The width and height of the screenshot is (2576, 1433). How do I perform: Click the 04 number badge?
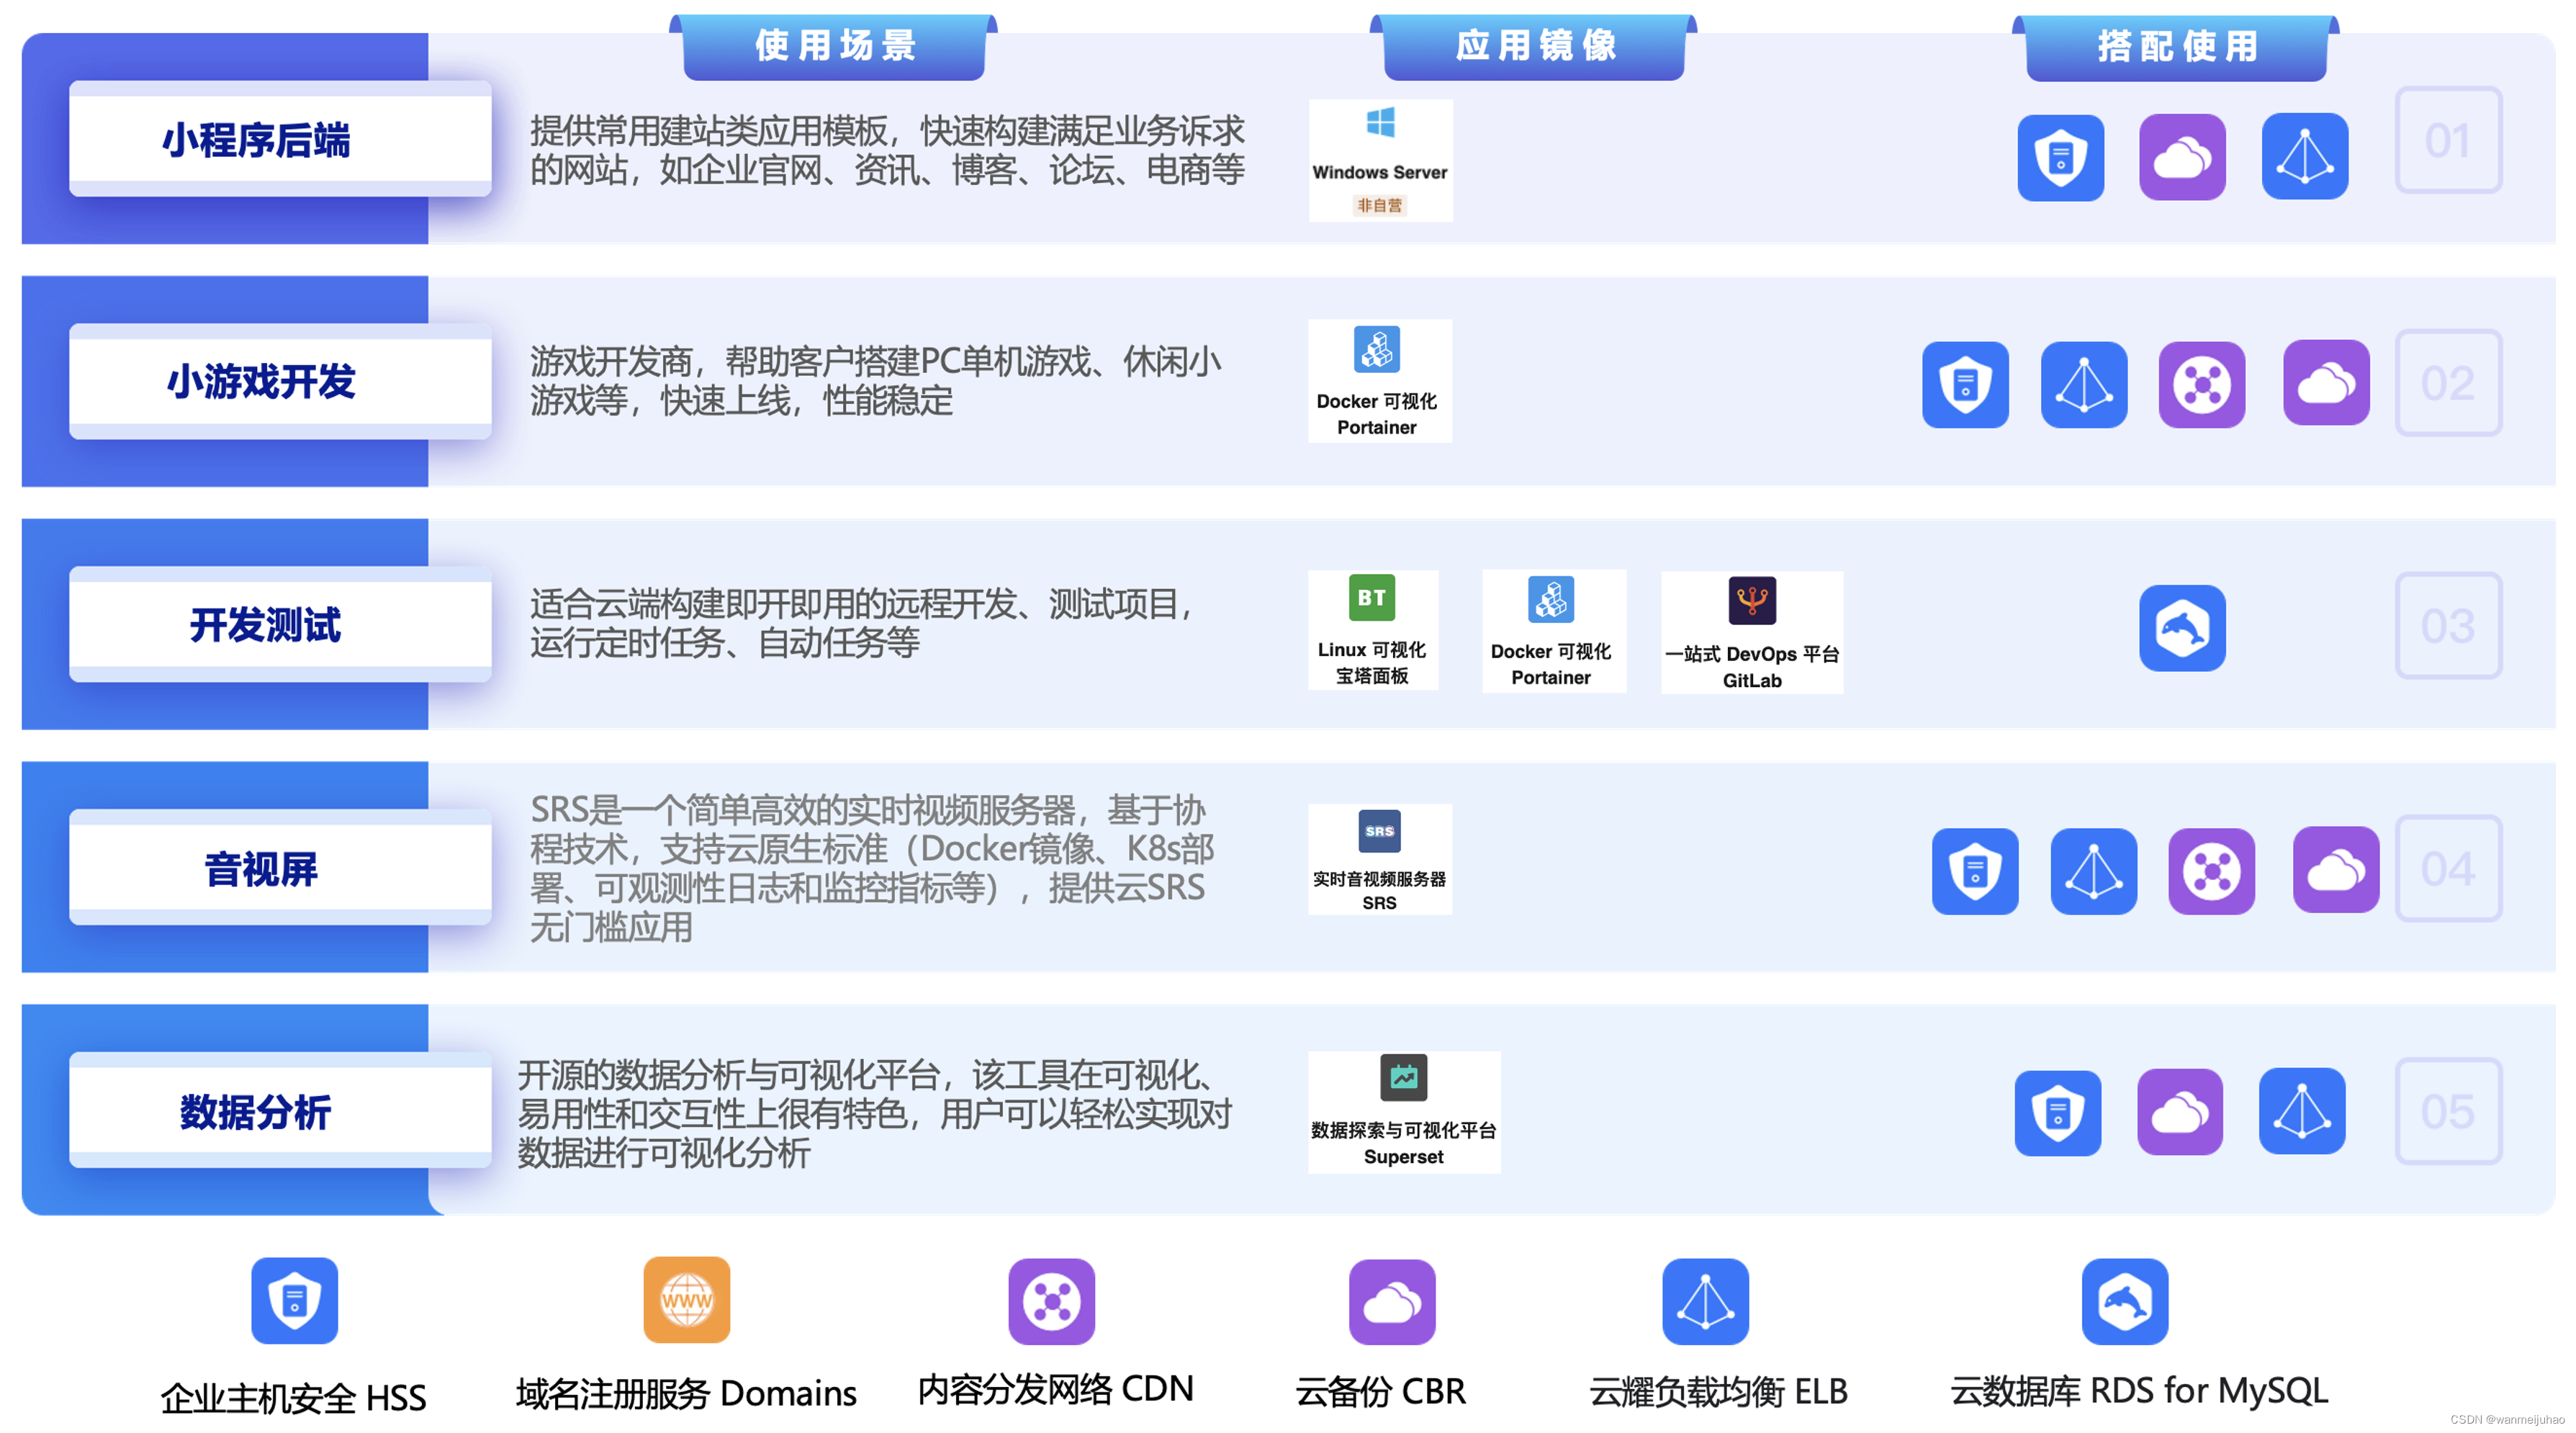tap(2448, 869)
